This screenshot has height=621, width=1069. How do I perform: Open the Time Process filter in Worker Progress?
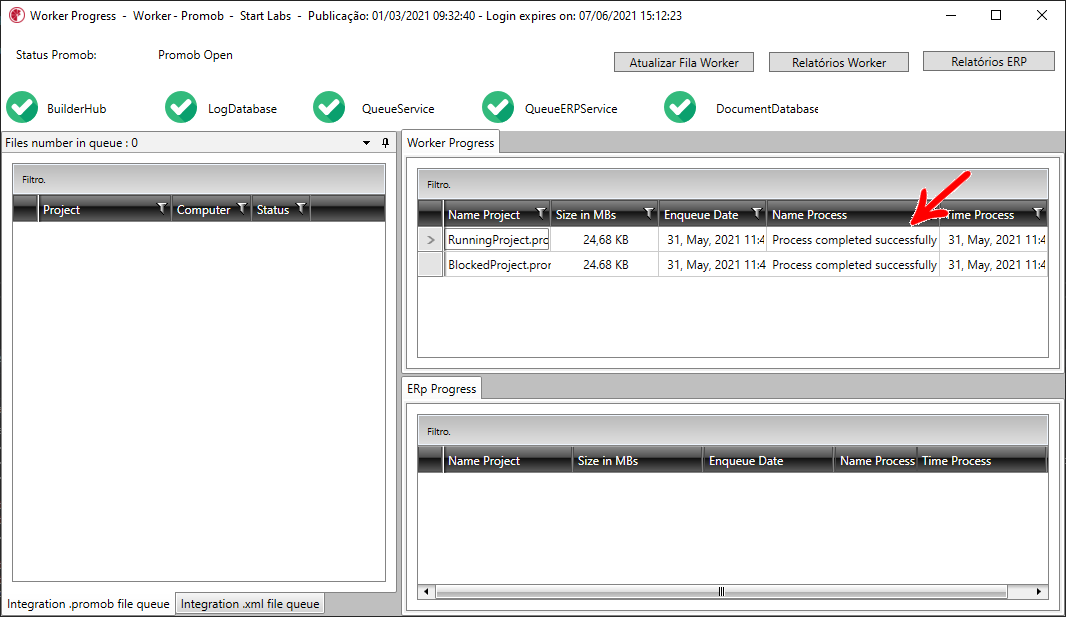[x=1038, y=213]
